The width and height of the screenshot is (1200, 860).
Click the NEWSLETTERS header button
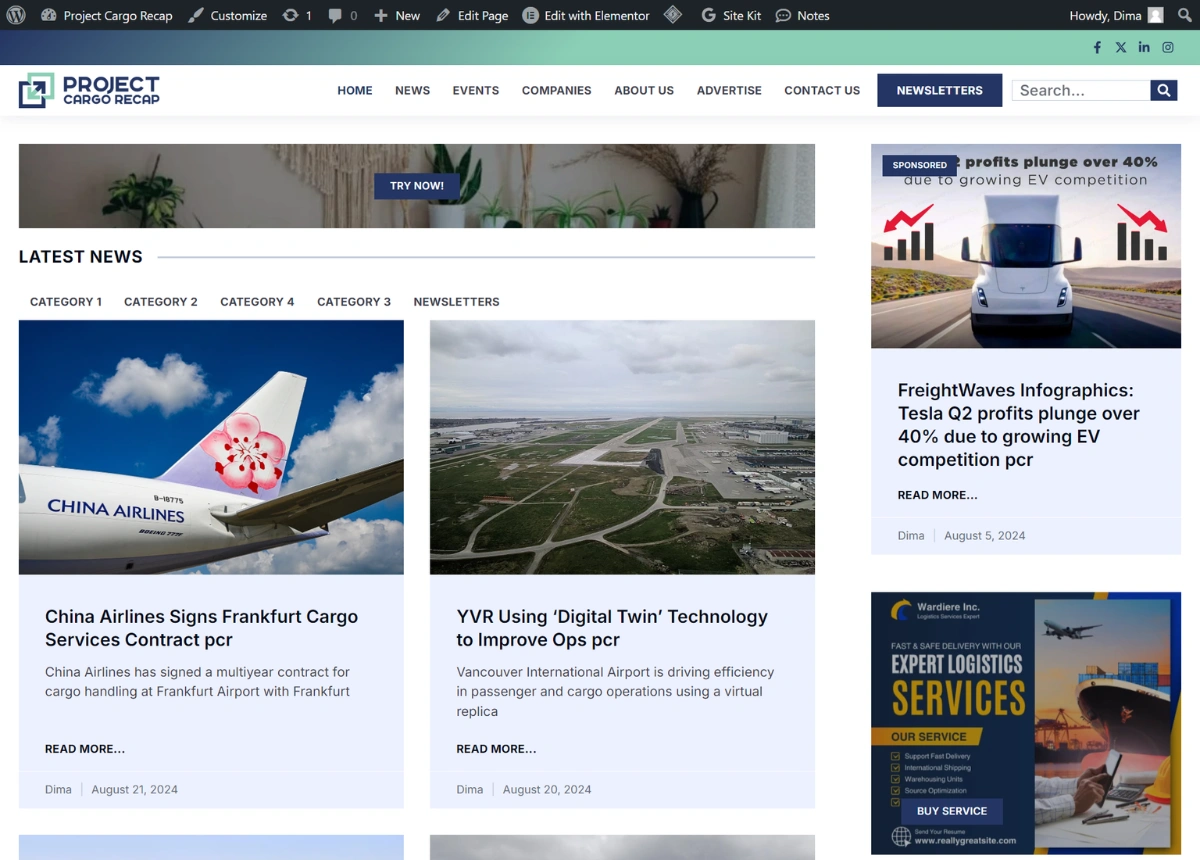(940, 90)
